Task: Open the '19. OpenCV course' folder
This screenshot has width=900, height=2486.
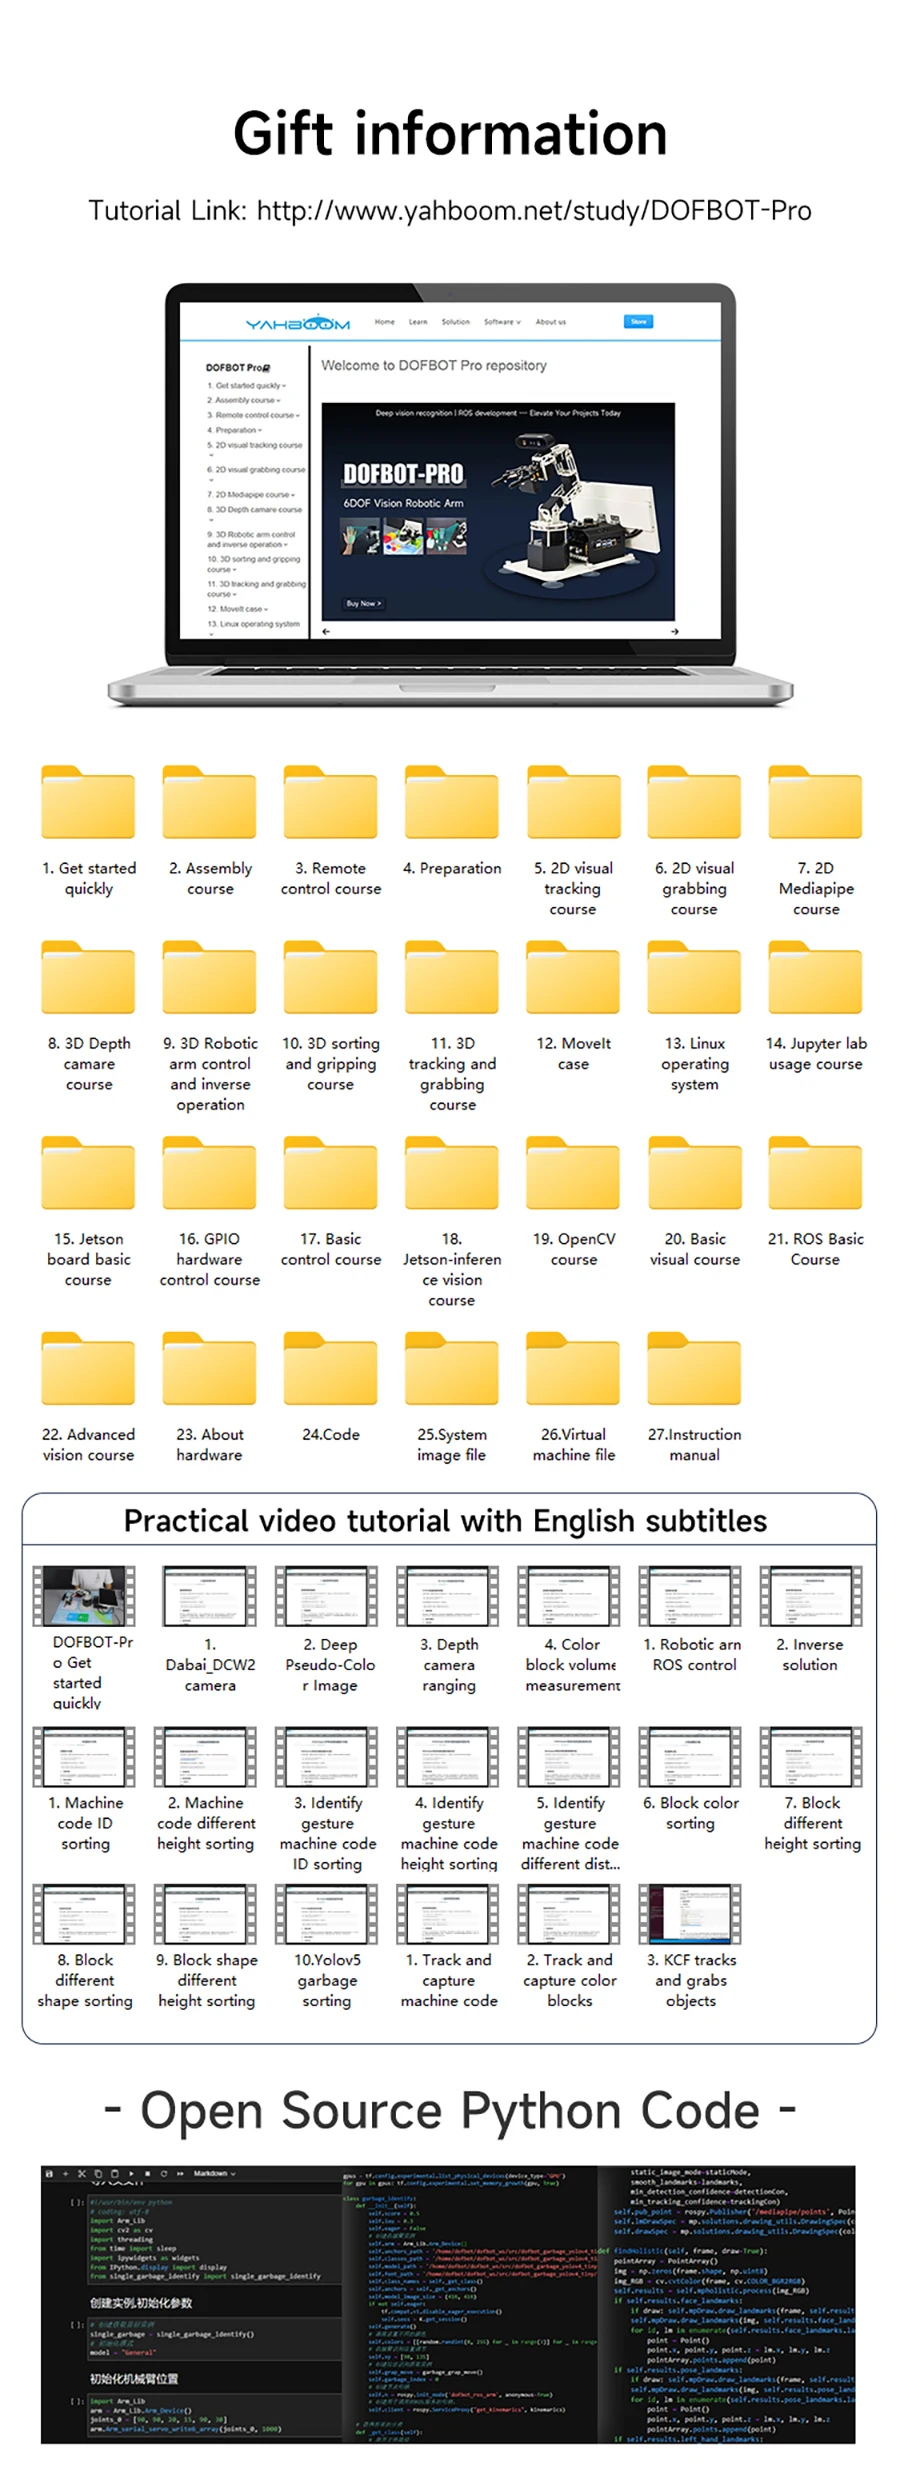Action: (x=573, y=1172)
